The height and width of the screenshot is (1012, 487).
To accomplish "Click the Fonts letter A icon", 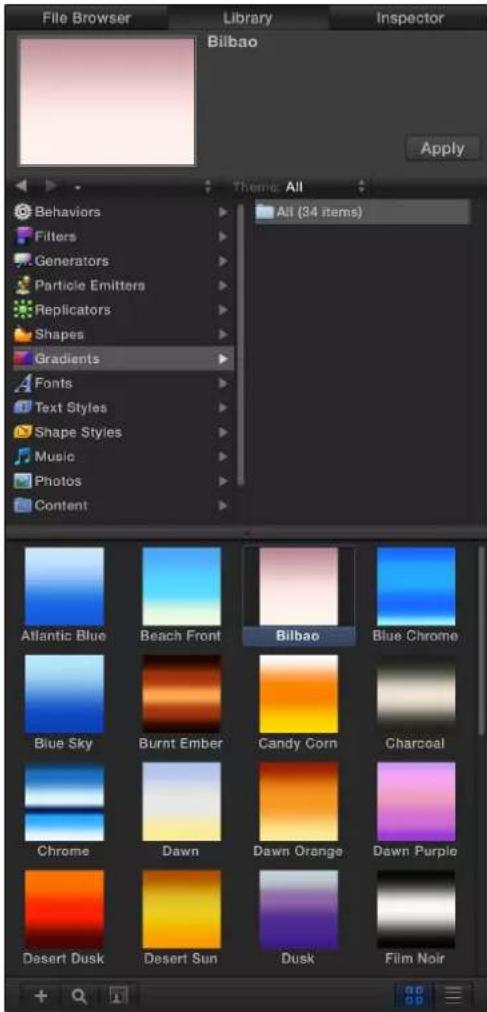I will click(x=23, y=383).
